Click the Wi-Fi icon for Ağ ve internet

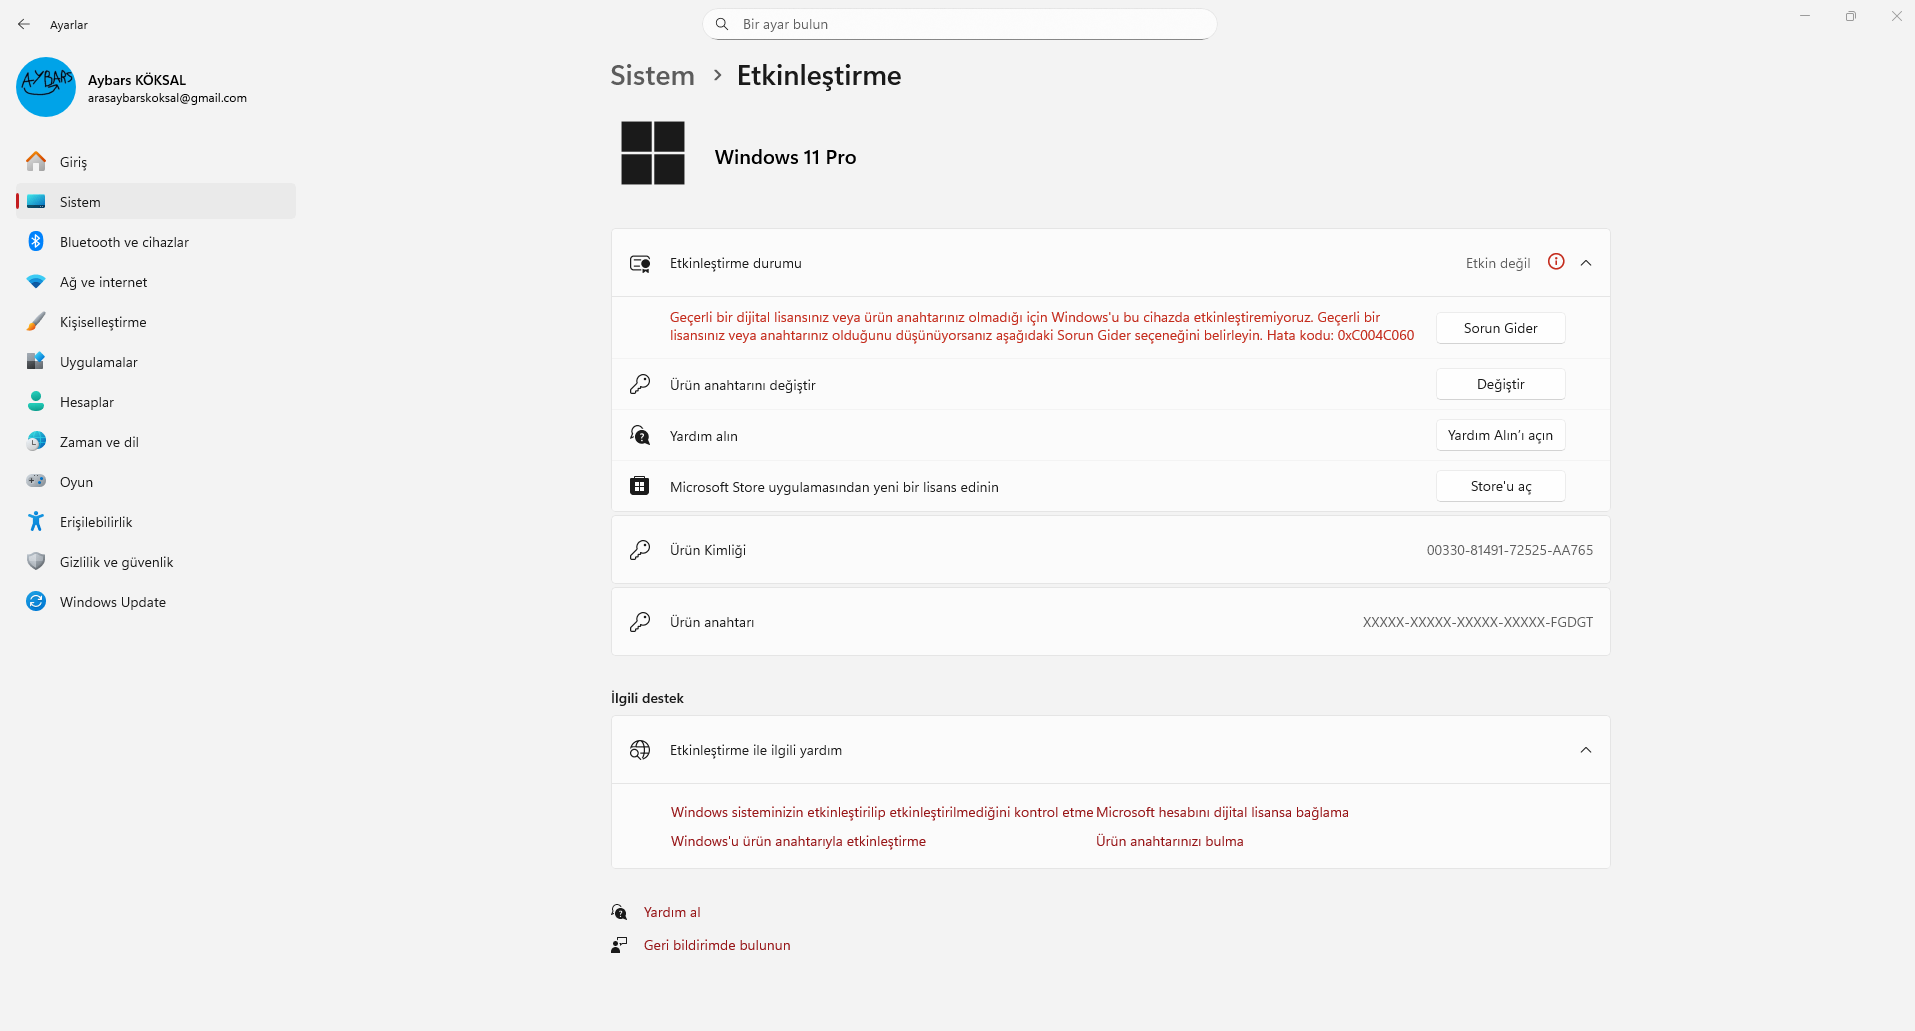36,281
